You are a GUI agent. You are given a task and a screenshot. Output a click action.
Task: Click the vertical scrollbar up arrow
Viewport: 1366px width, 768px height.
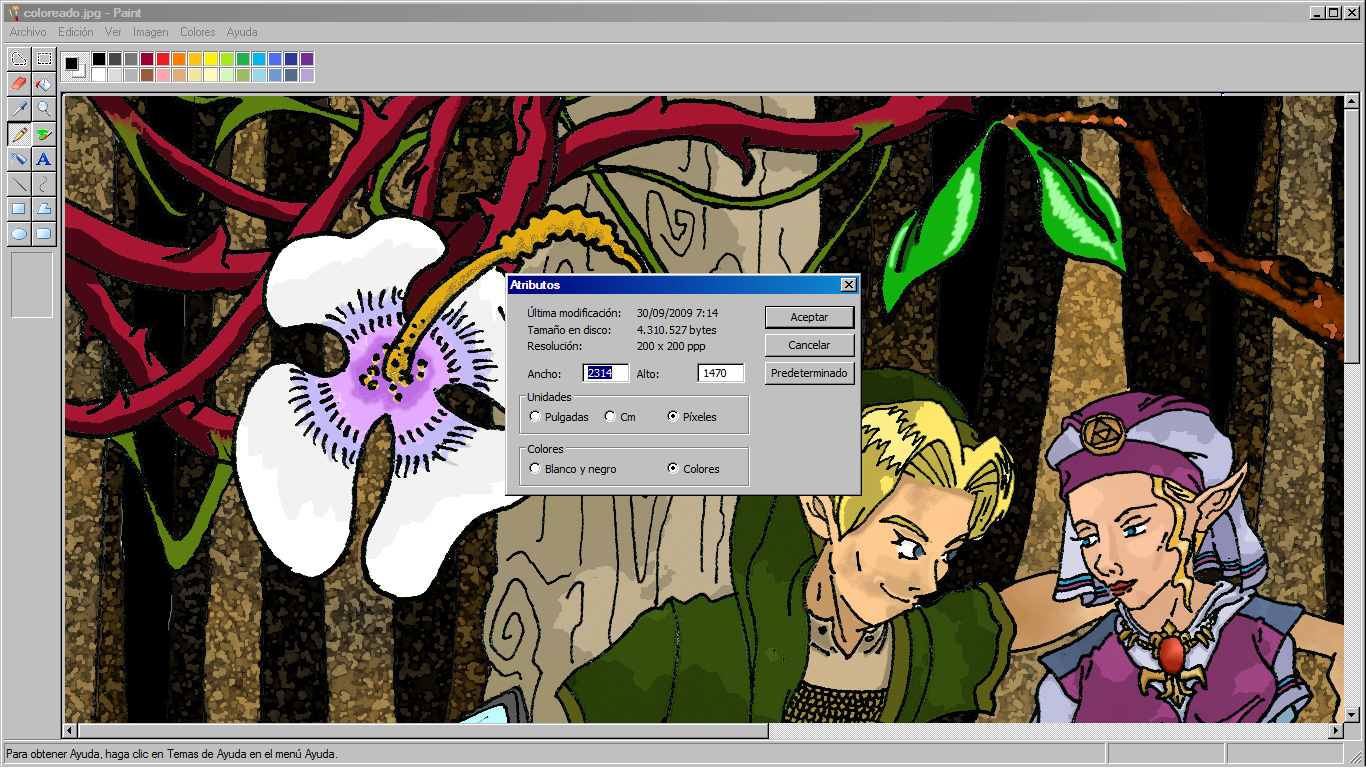[x=1351, y=101]
